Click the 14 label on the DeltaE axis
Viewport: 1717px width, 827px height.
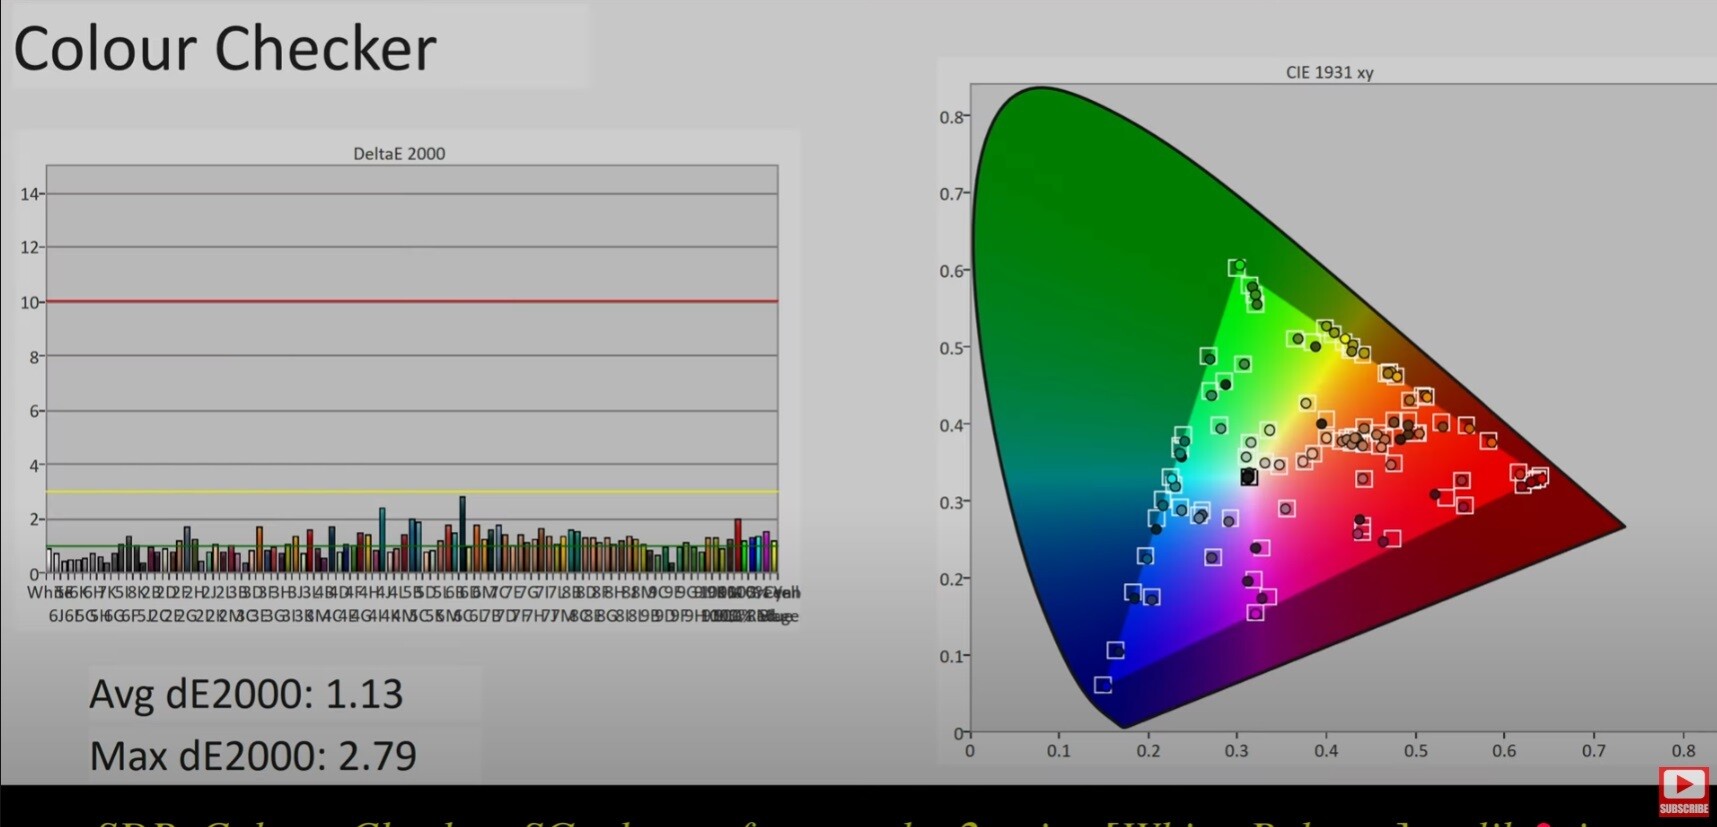pyautogui.click(x=30, y=194)
